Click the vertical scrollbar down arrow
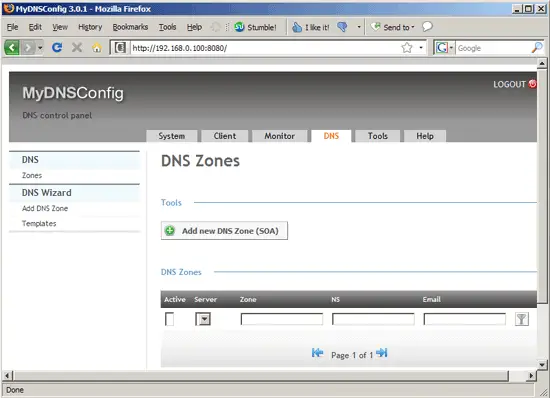This screenshot has height=398, width=550. (x=542, y=365)
